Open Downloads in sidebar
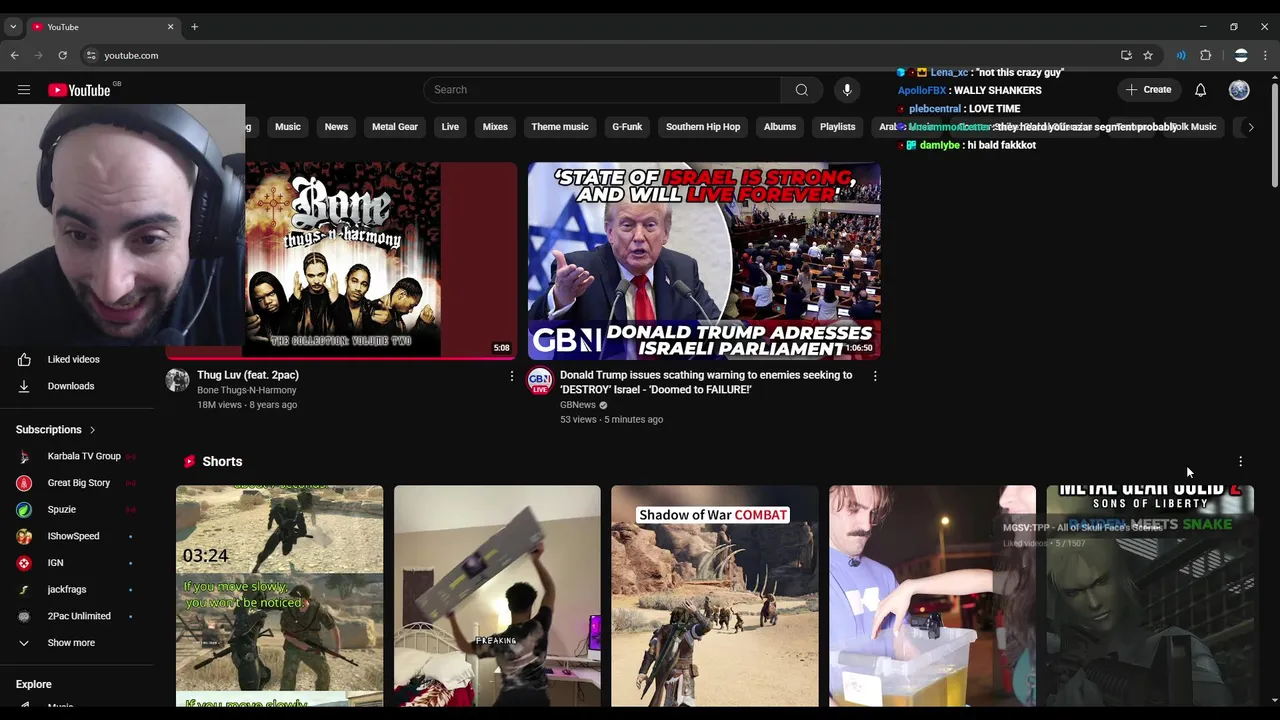This screenshot has width=1280, height=720. 72,386
